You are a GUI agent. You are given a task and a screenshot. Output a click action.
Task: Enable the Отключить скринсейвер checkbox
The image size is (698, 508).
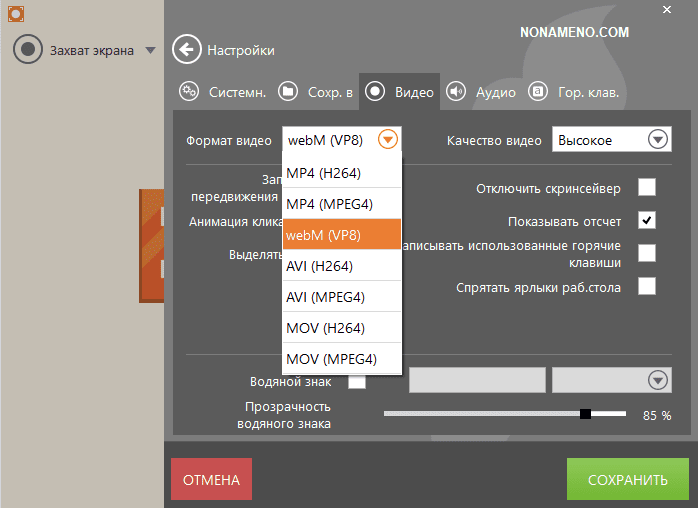pyautogui.click(x=647, y=187)
